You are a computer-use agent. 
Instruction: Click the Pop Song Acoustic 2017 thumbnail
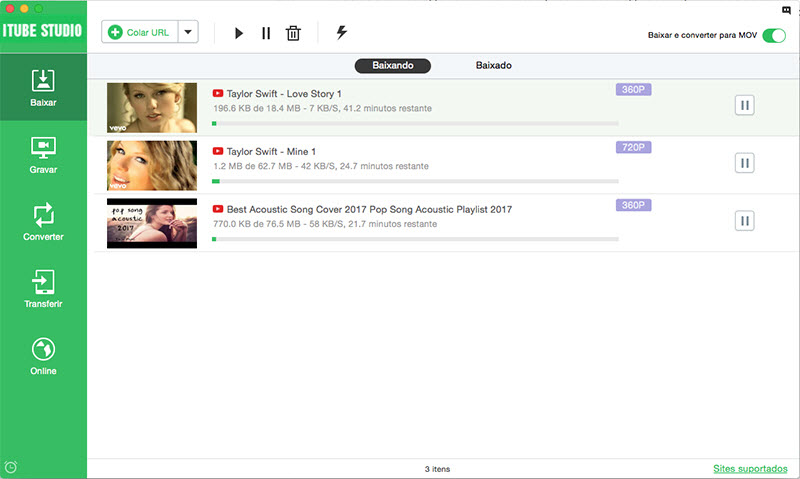pyautogui.click(x=152, y=223)
